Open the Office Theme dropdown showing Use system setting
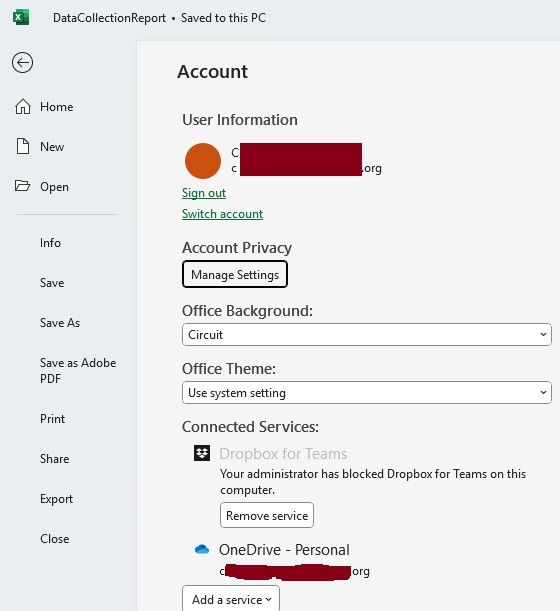560x611 pixels. tap(367, 392)
